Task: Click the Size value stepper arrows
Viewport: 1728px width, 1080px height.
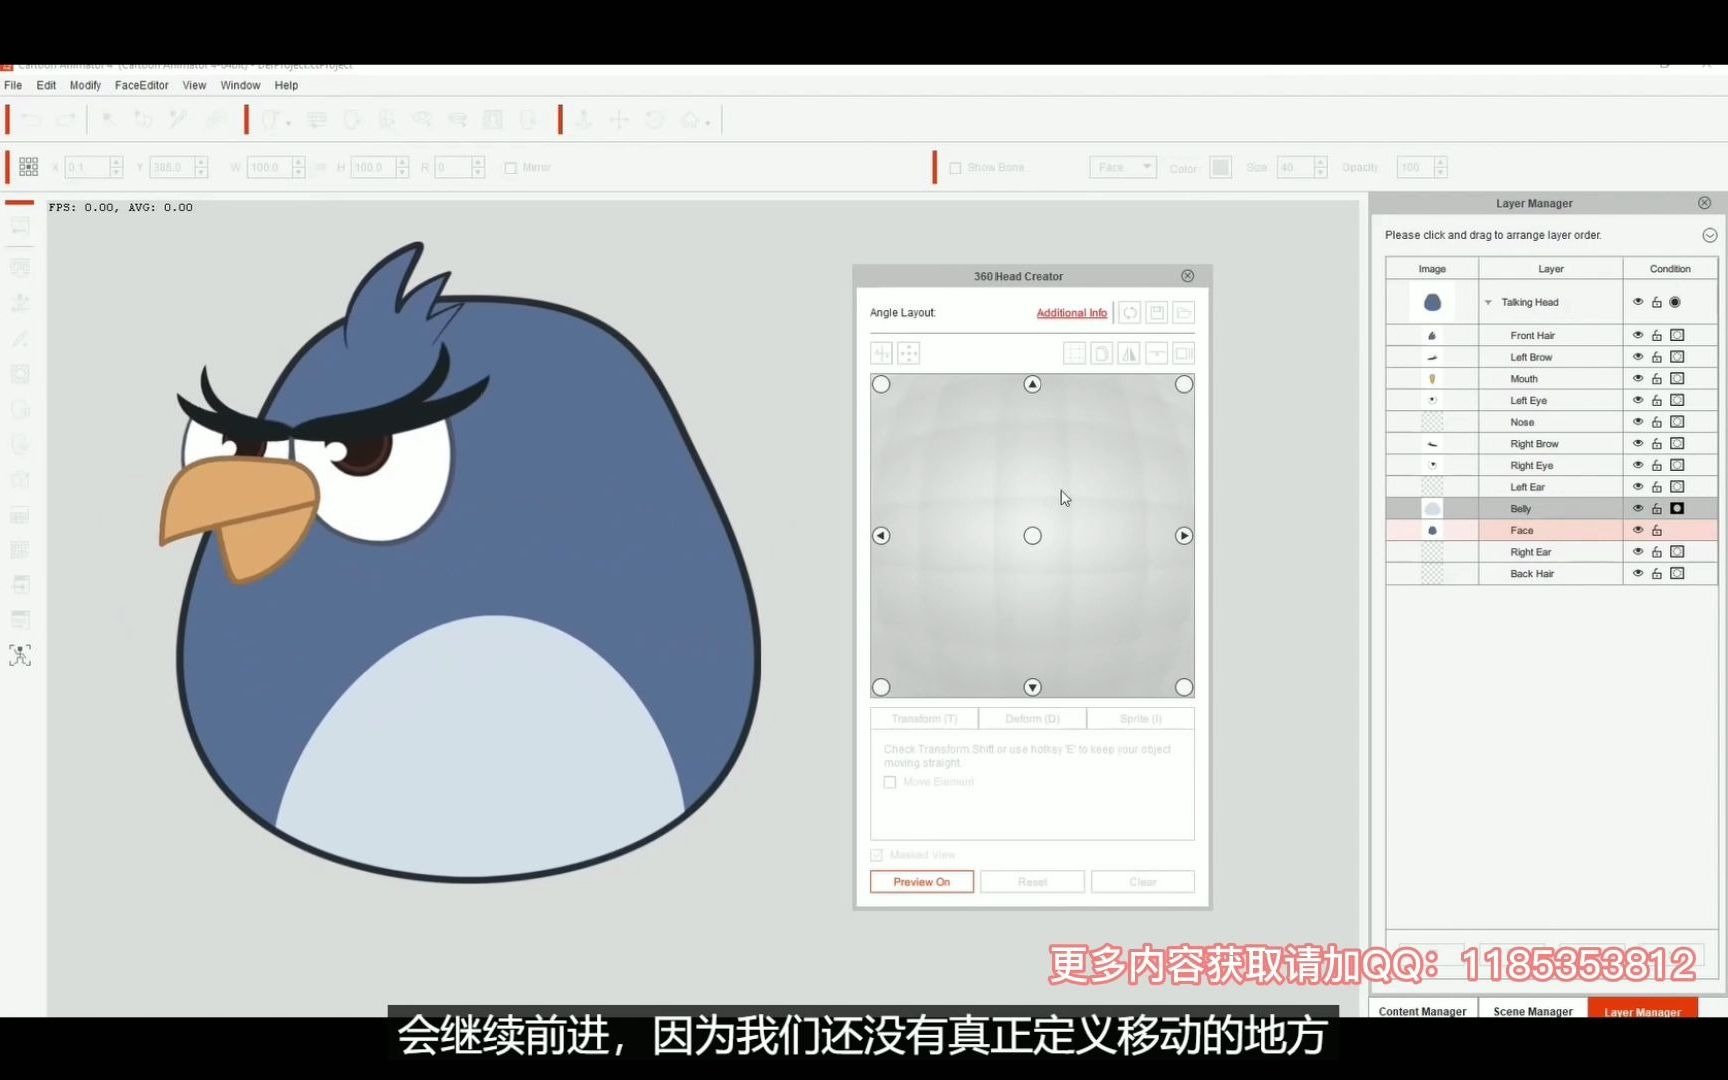Action: click(x=1321, y=167)
